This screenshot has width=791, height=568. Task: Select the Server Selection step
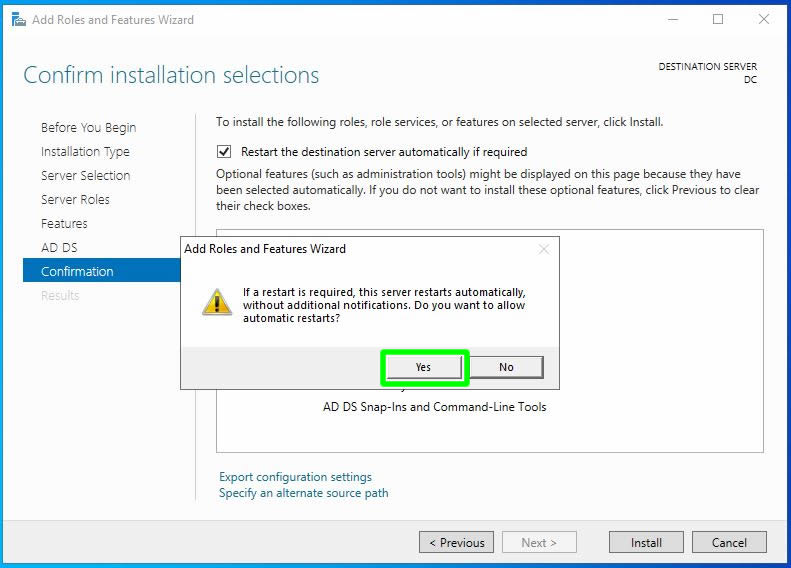pyautogui.click(x=85, y=175)
